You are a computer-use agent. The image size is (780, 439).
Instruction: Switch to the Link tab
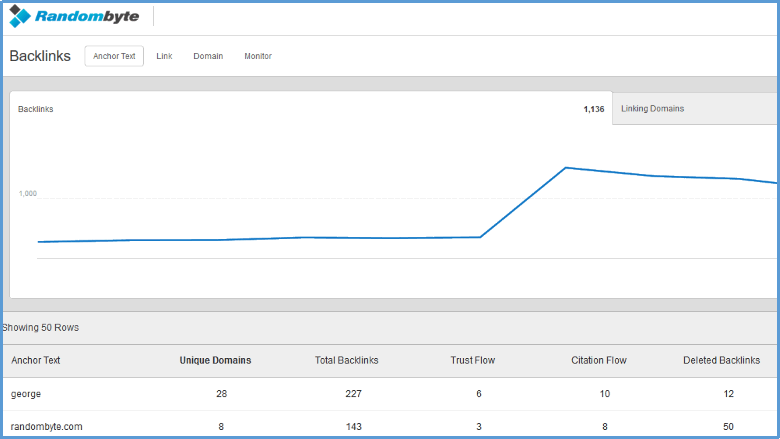click(x=164, y=56)
